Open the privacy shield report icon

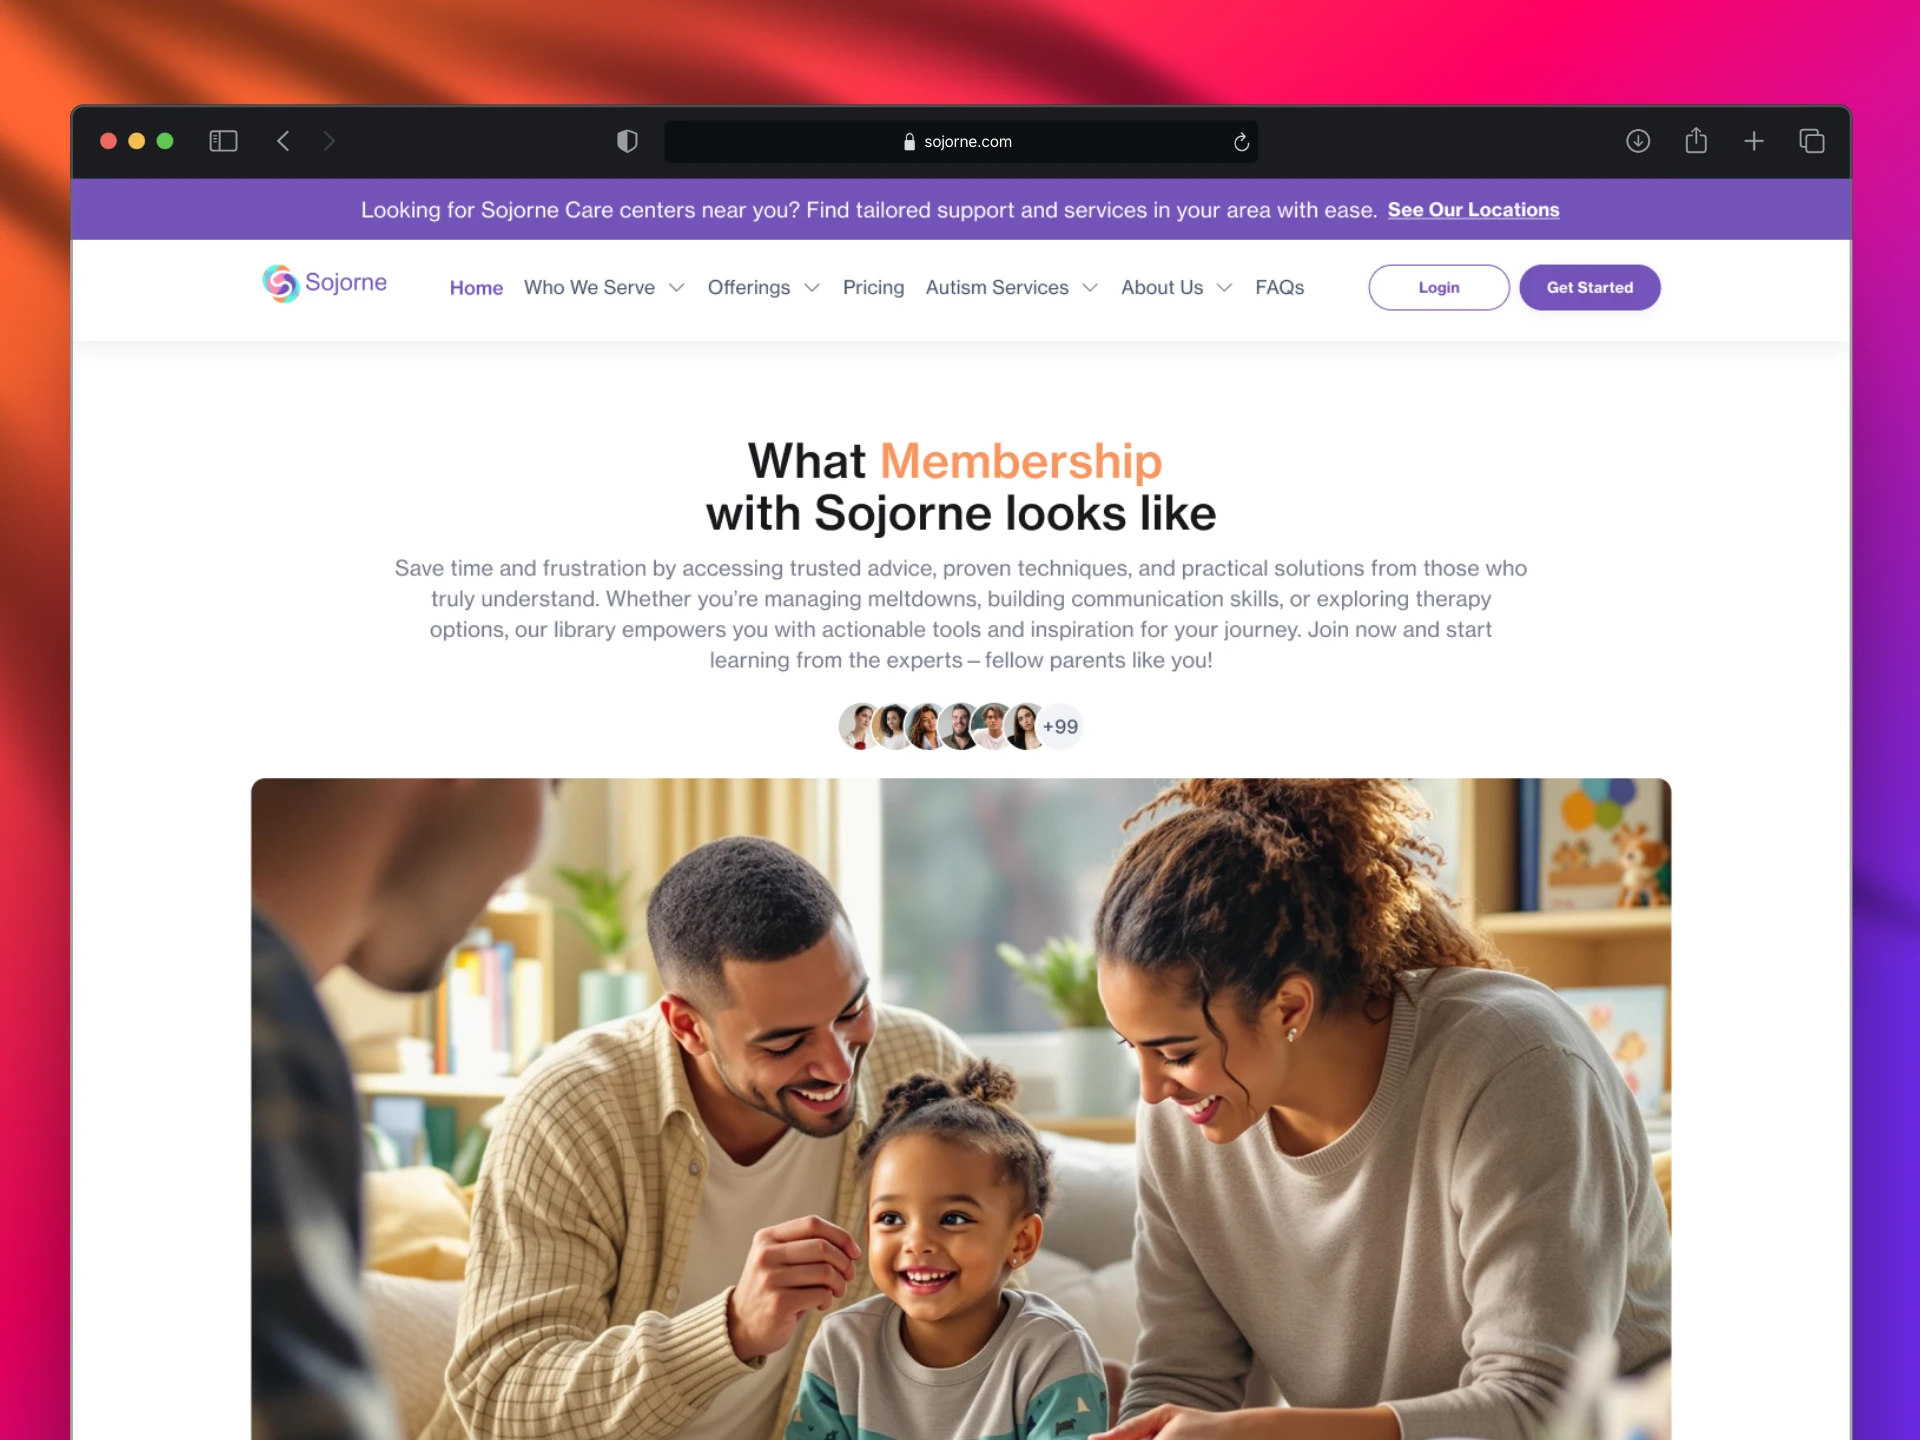pos(627,141)
